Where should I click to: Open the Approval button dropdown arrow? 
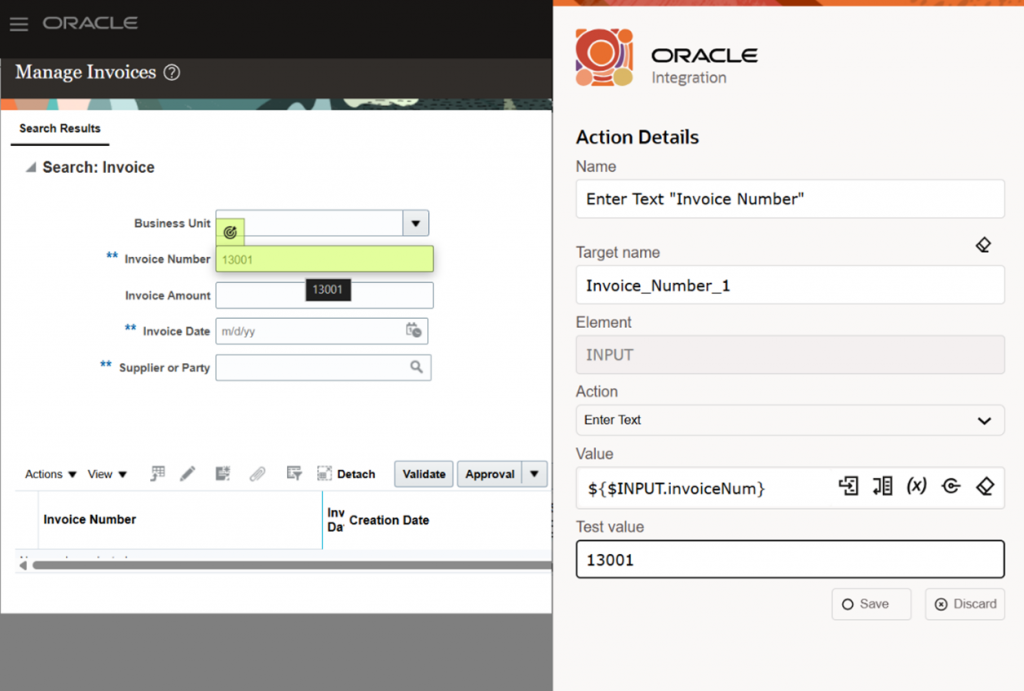coord(534,474)
